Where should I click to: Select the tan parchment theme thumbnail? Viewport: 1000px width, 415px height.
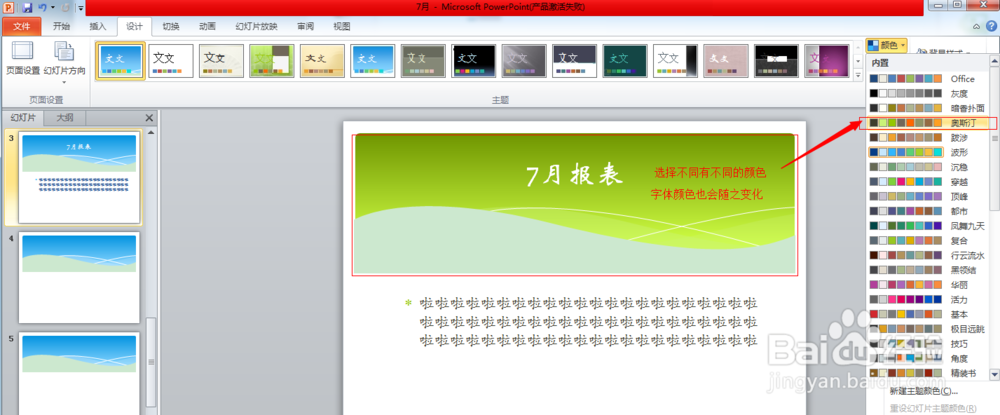click(323, 61)
